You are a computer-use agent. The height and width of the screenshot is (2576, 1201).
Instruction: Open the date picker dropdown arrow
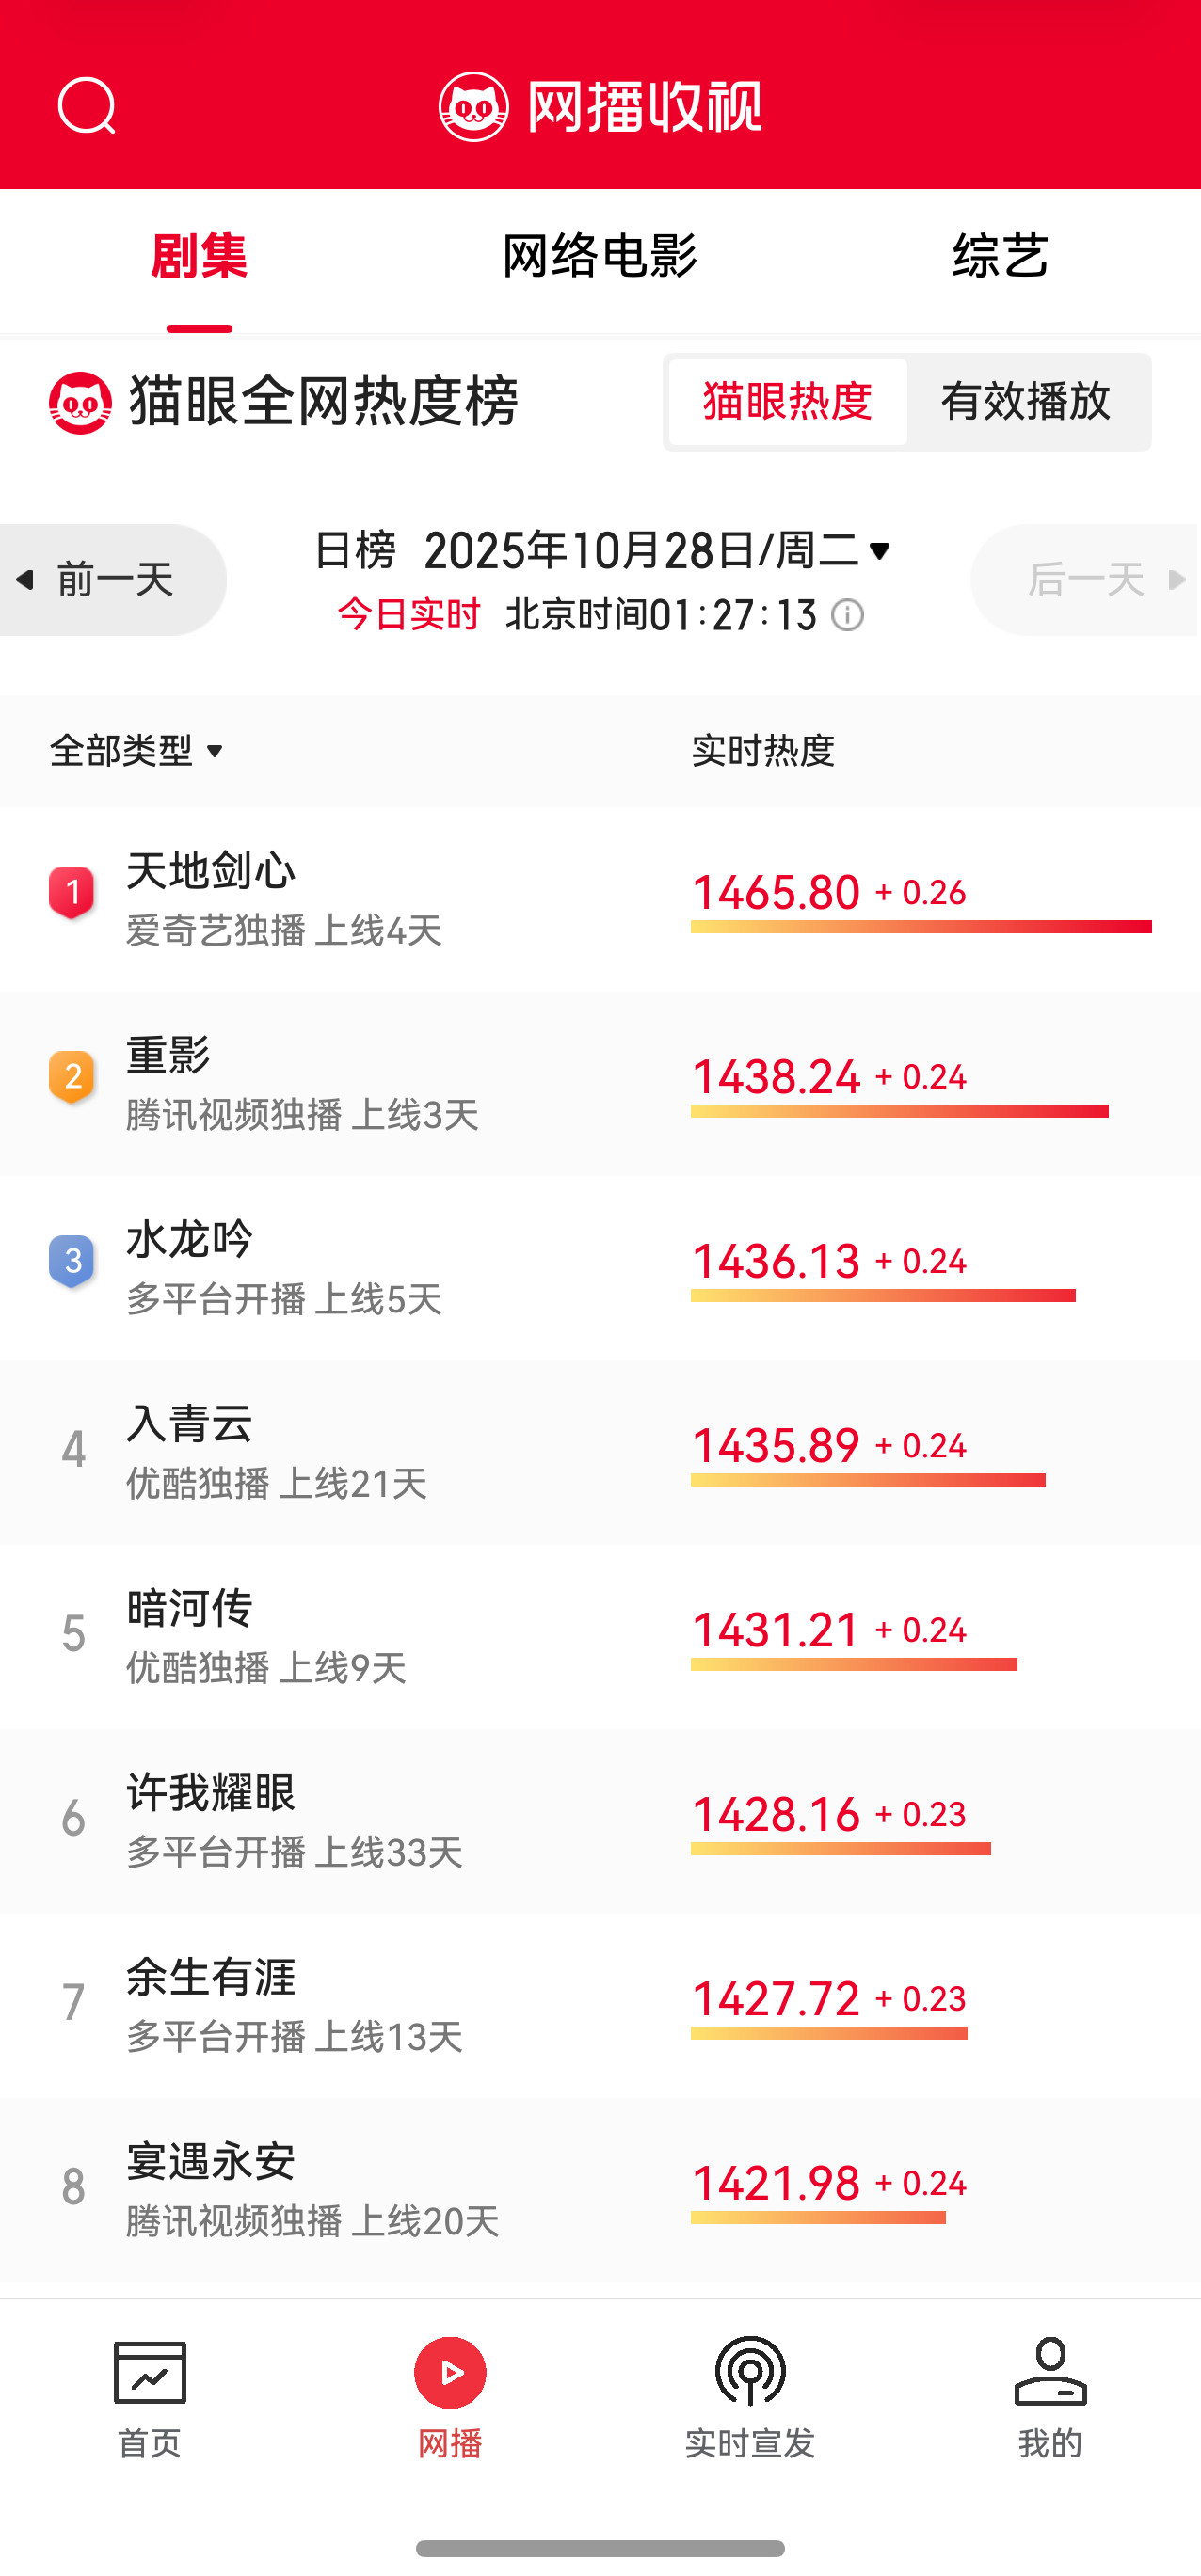(x=881, y=551)
